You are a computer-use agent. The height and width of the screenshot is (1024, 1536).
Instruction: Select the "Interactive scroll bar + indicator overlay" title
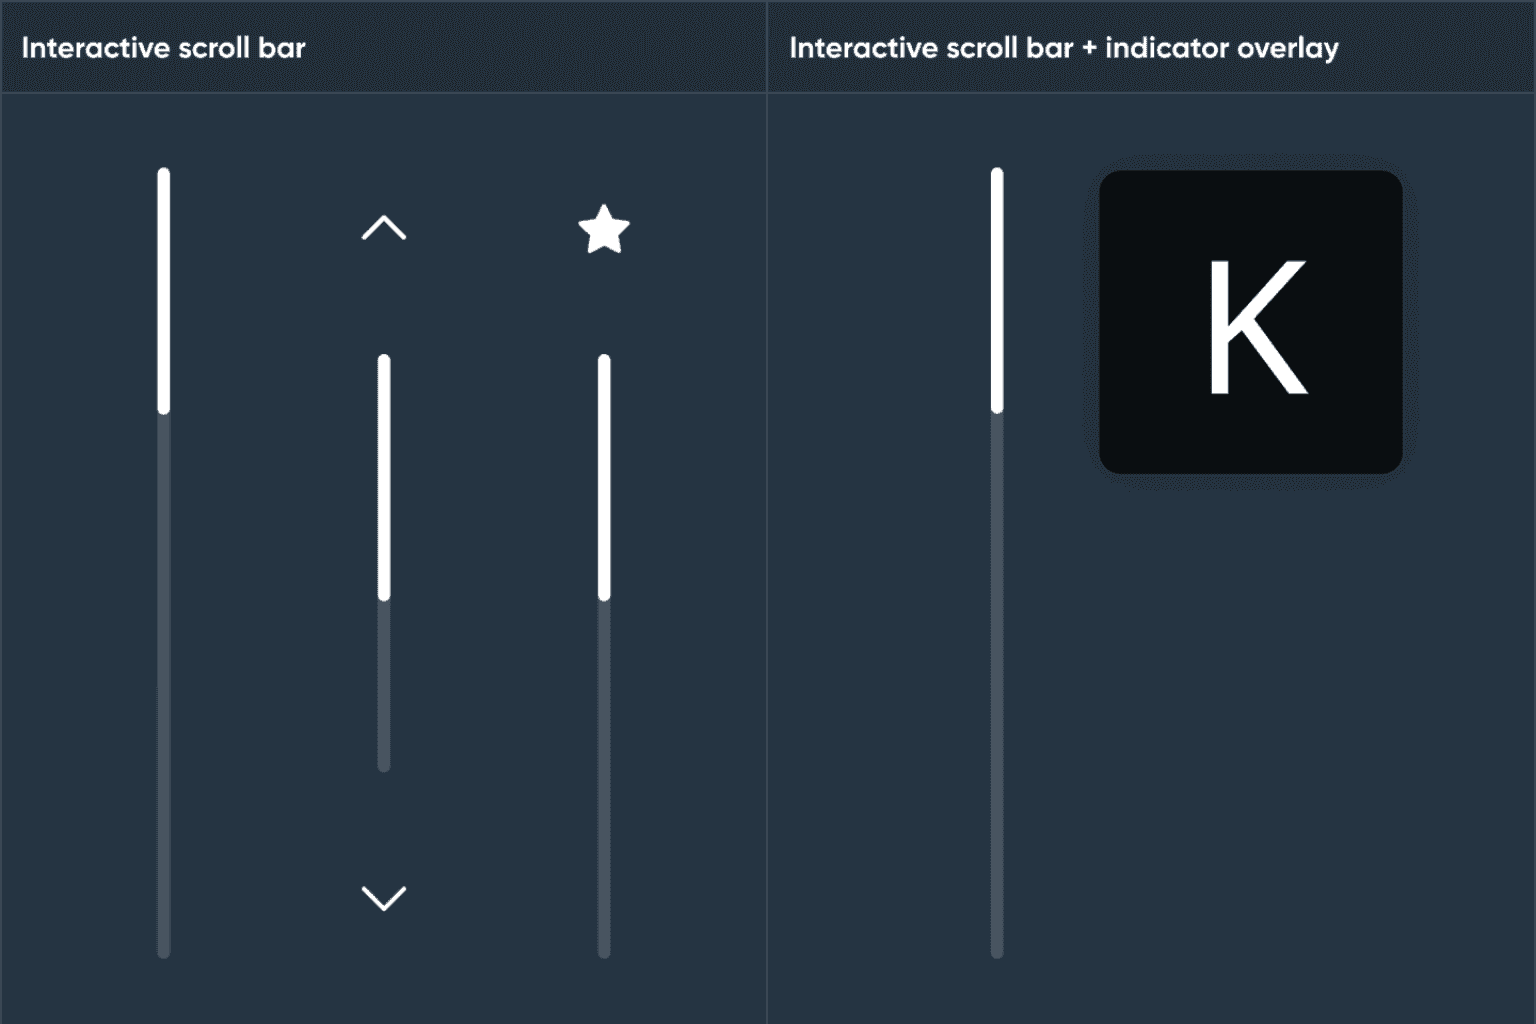[1063, 48]
